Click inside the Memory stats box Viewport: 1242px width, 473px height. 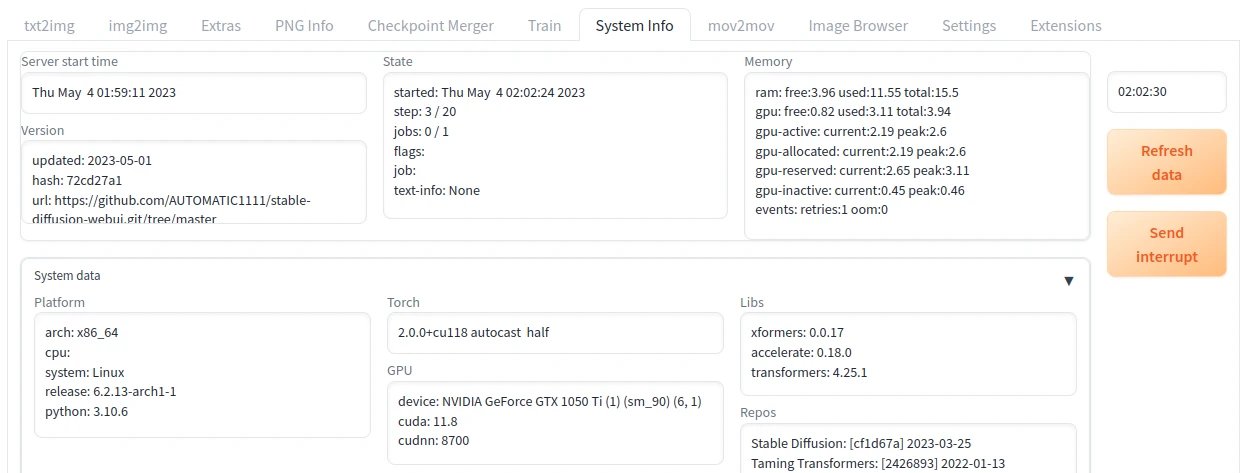916,155
